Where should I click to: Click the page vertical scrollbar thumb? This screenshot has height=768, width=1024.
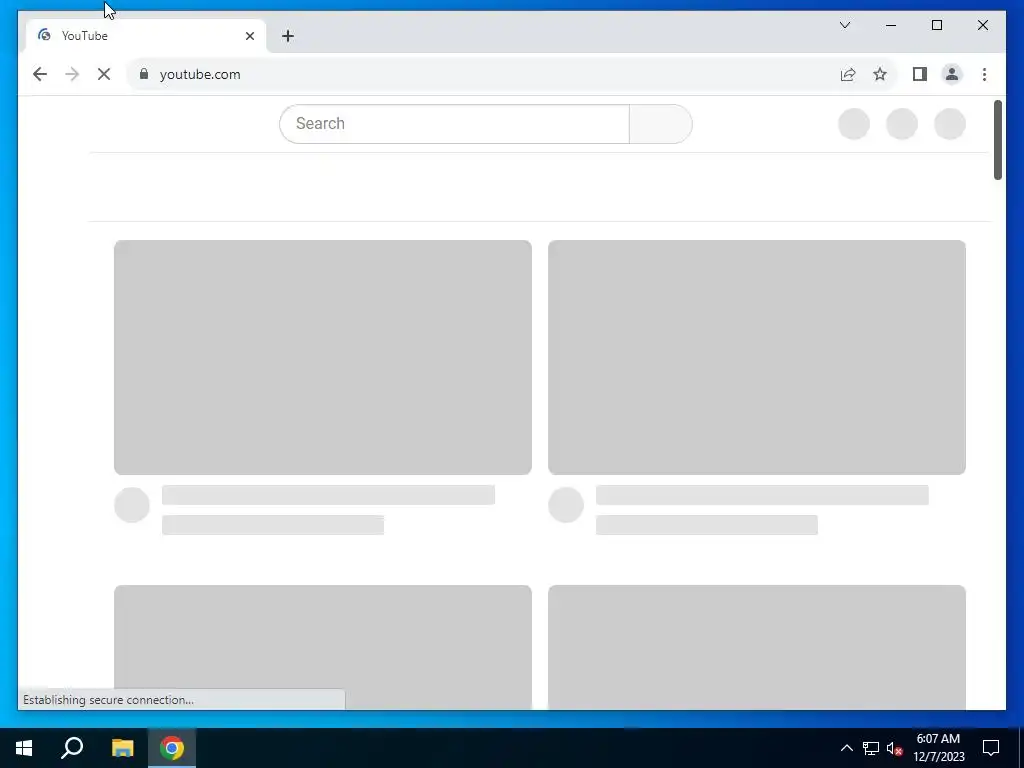997,140
